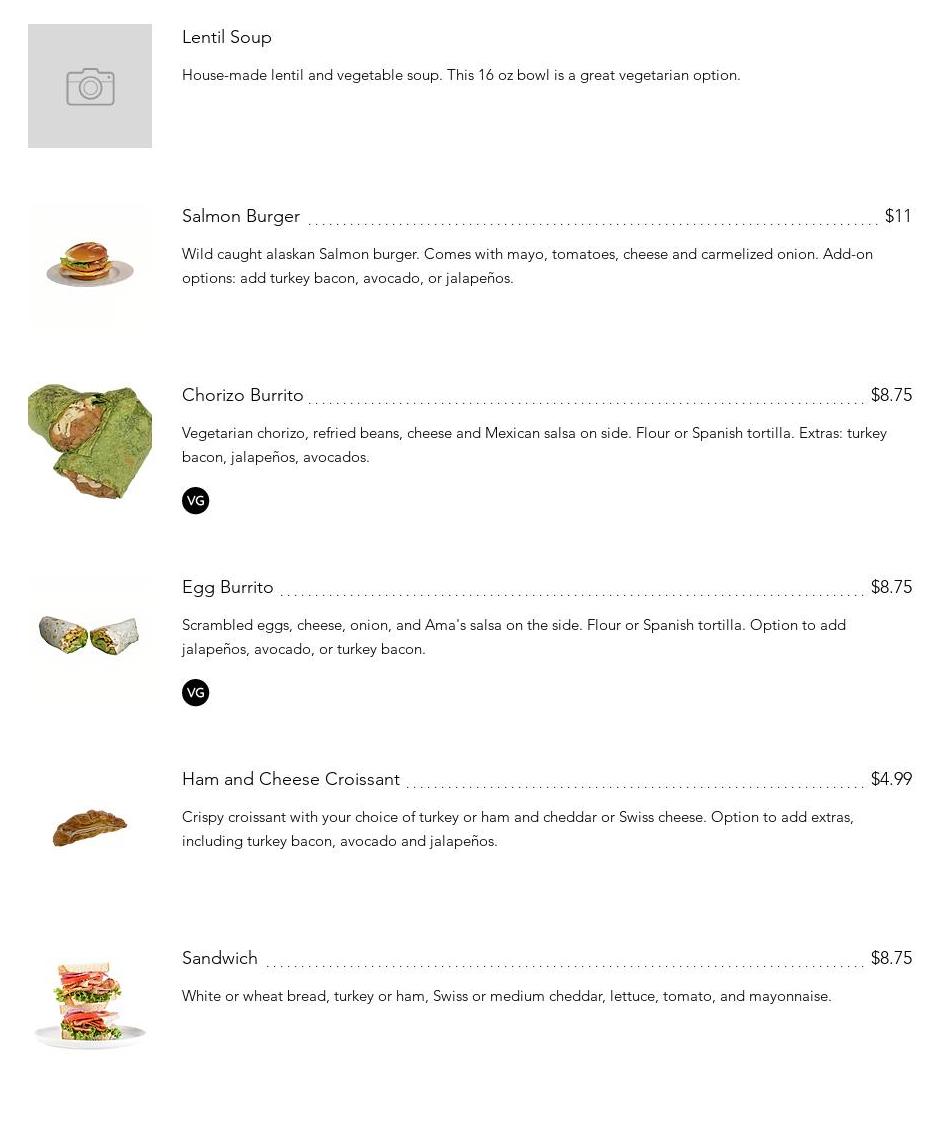Click the Lentil Soup placeholder camera image
The image size is (945, 1122).
90,86
